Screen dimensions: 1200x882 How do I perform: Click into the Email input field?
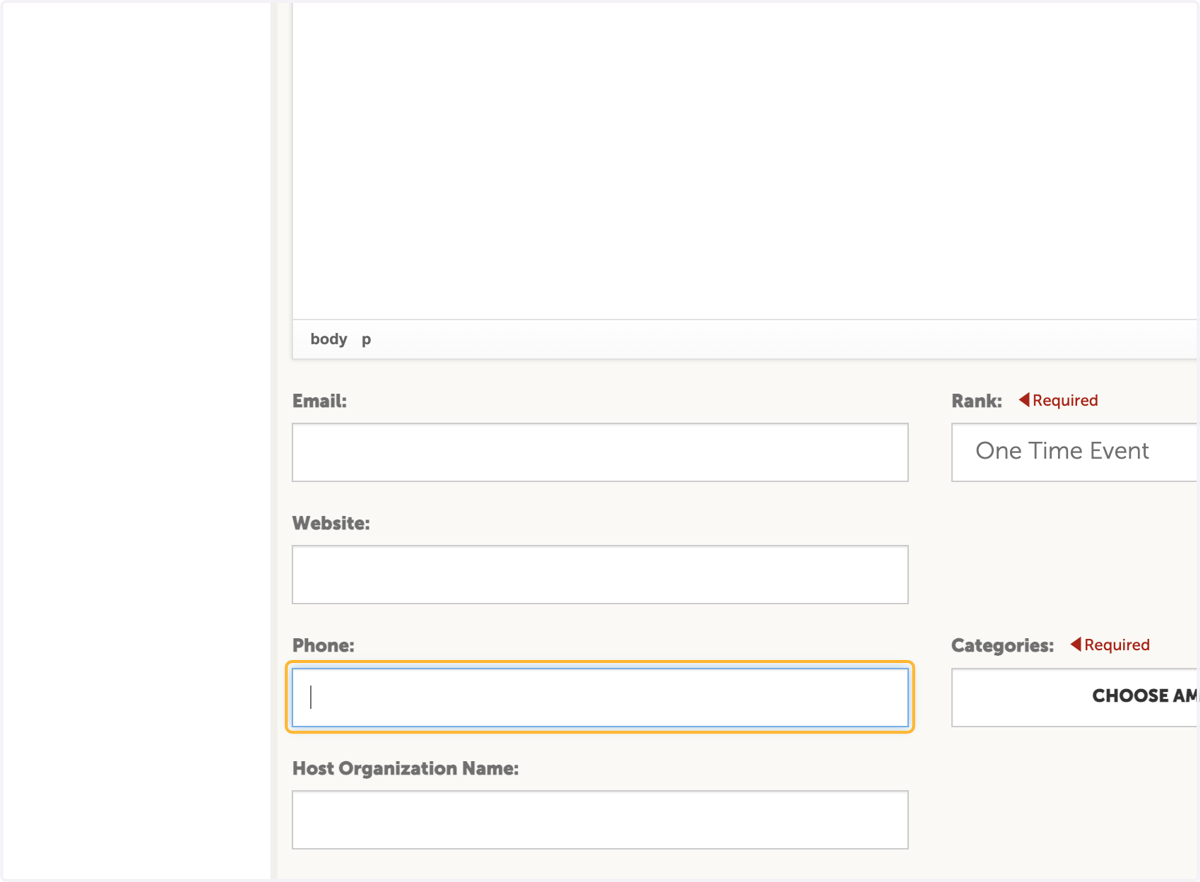click(600, 452)
